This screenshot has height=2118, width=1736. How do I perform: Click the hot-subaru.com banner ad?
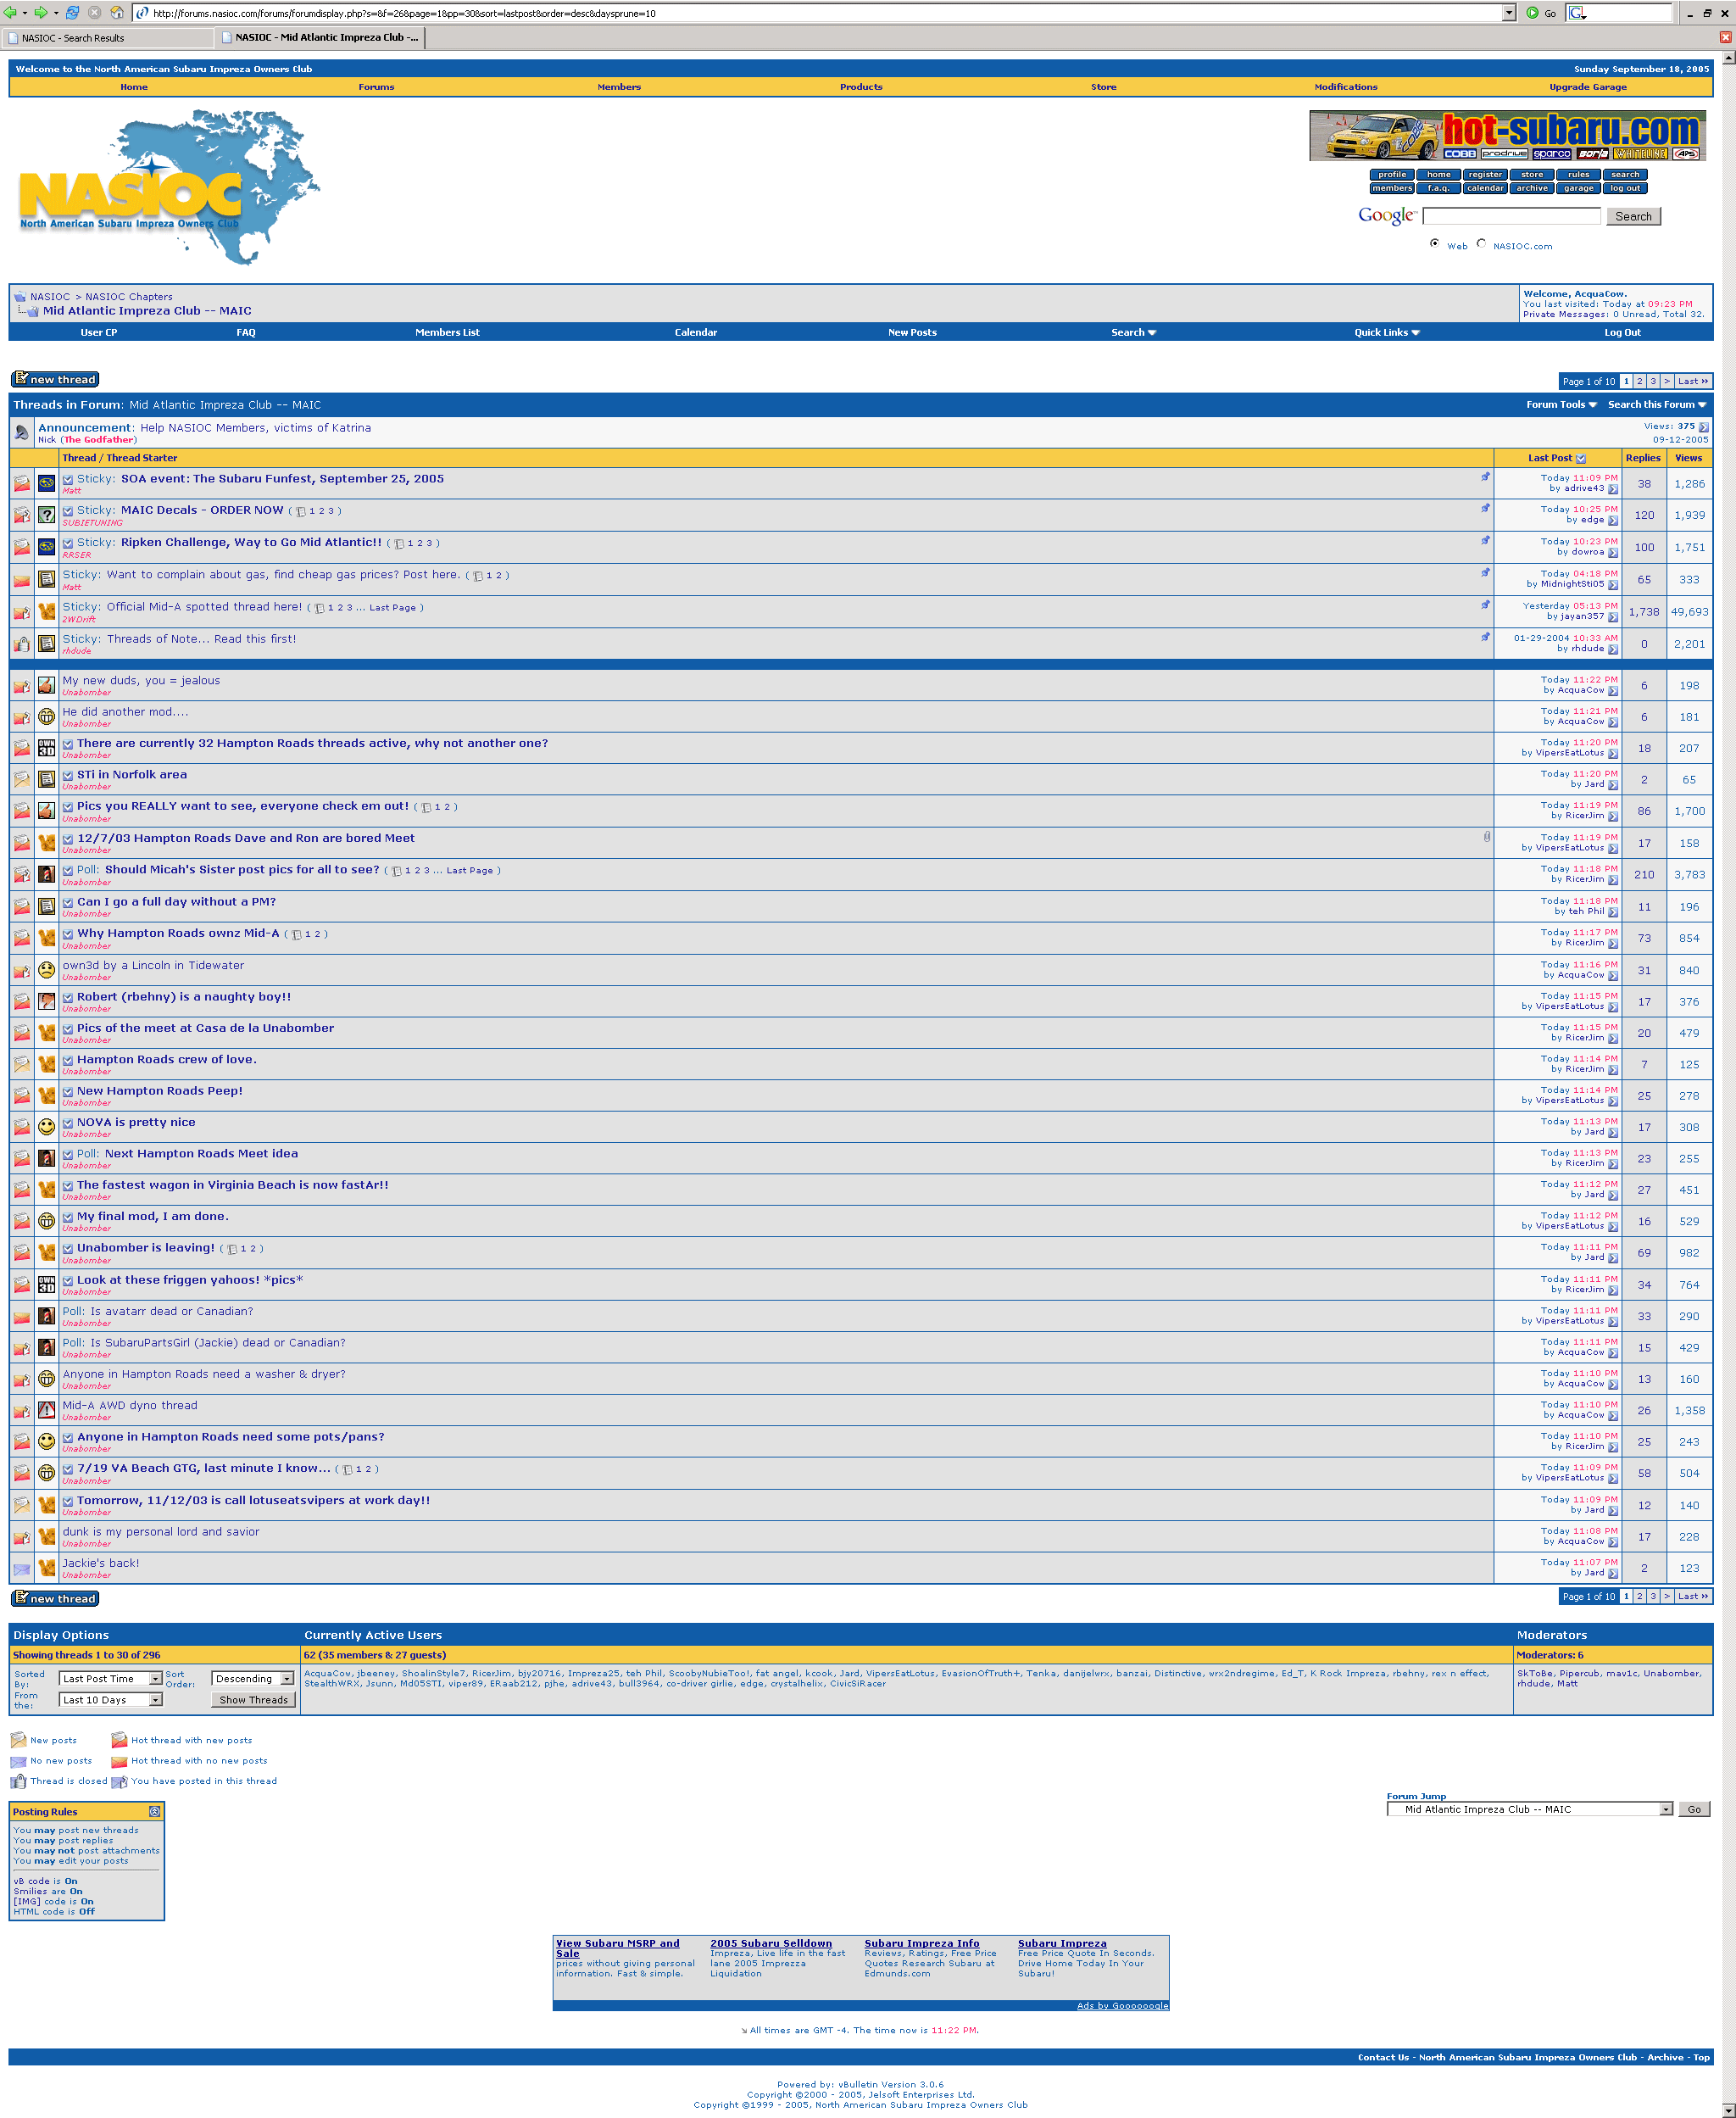(1507, 135)
